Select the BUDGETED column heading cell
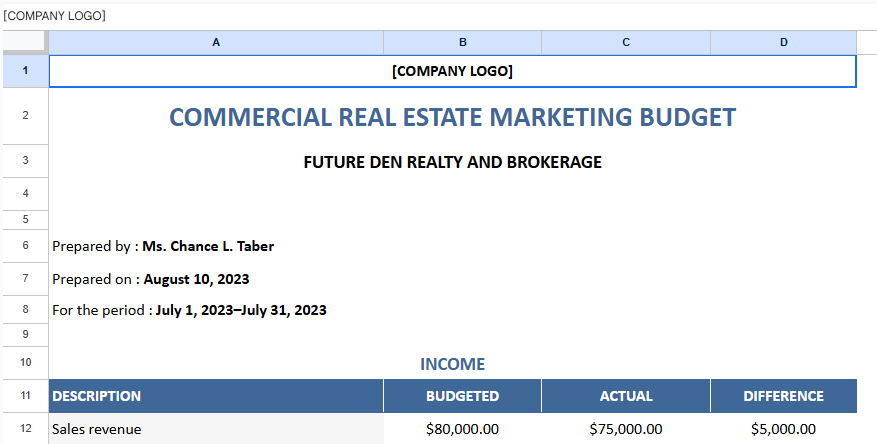877x444 pixels. click(x=462, y=396)
